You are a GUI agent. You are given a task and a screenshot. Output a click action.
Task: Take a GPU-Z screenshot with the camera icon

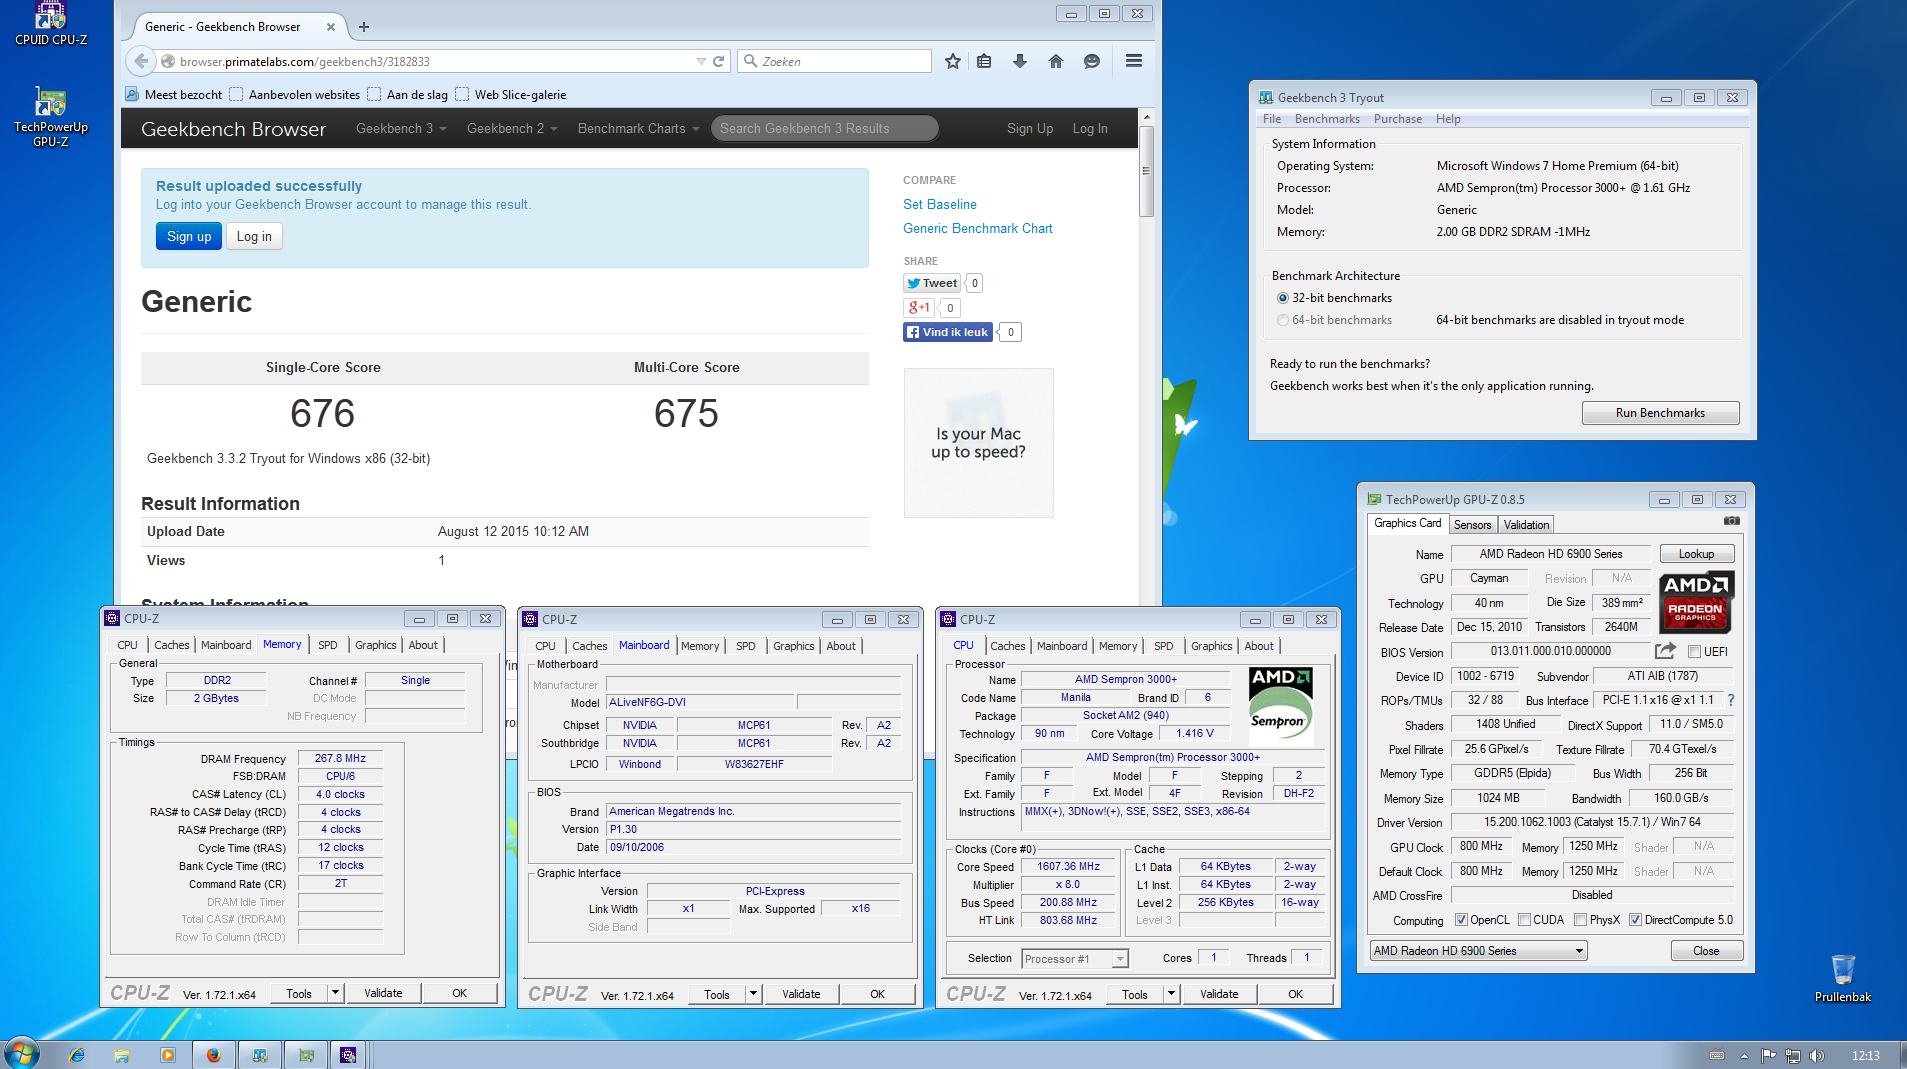point(1732,521)
